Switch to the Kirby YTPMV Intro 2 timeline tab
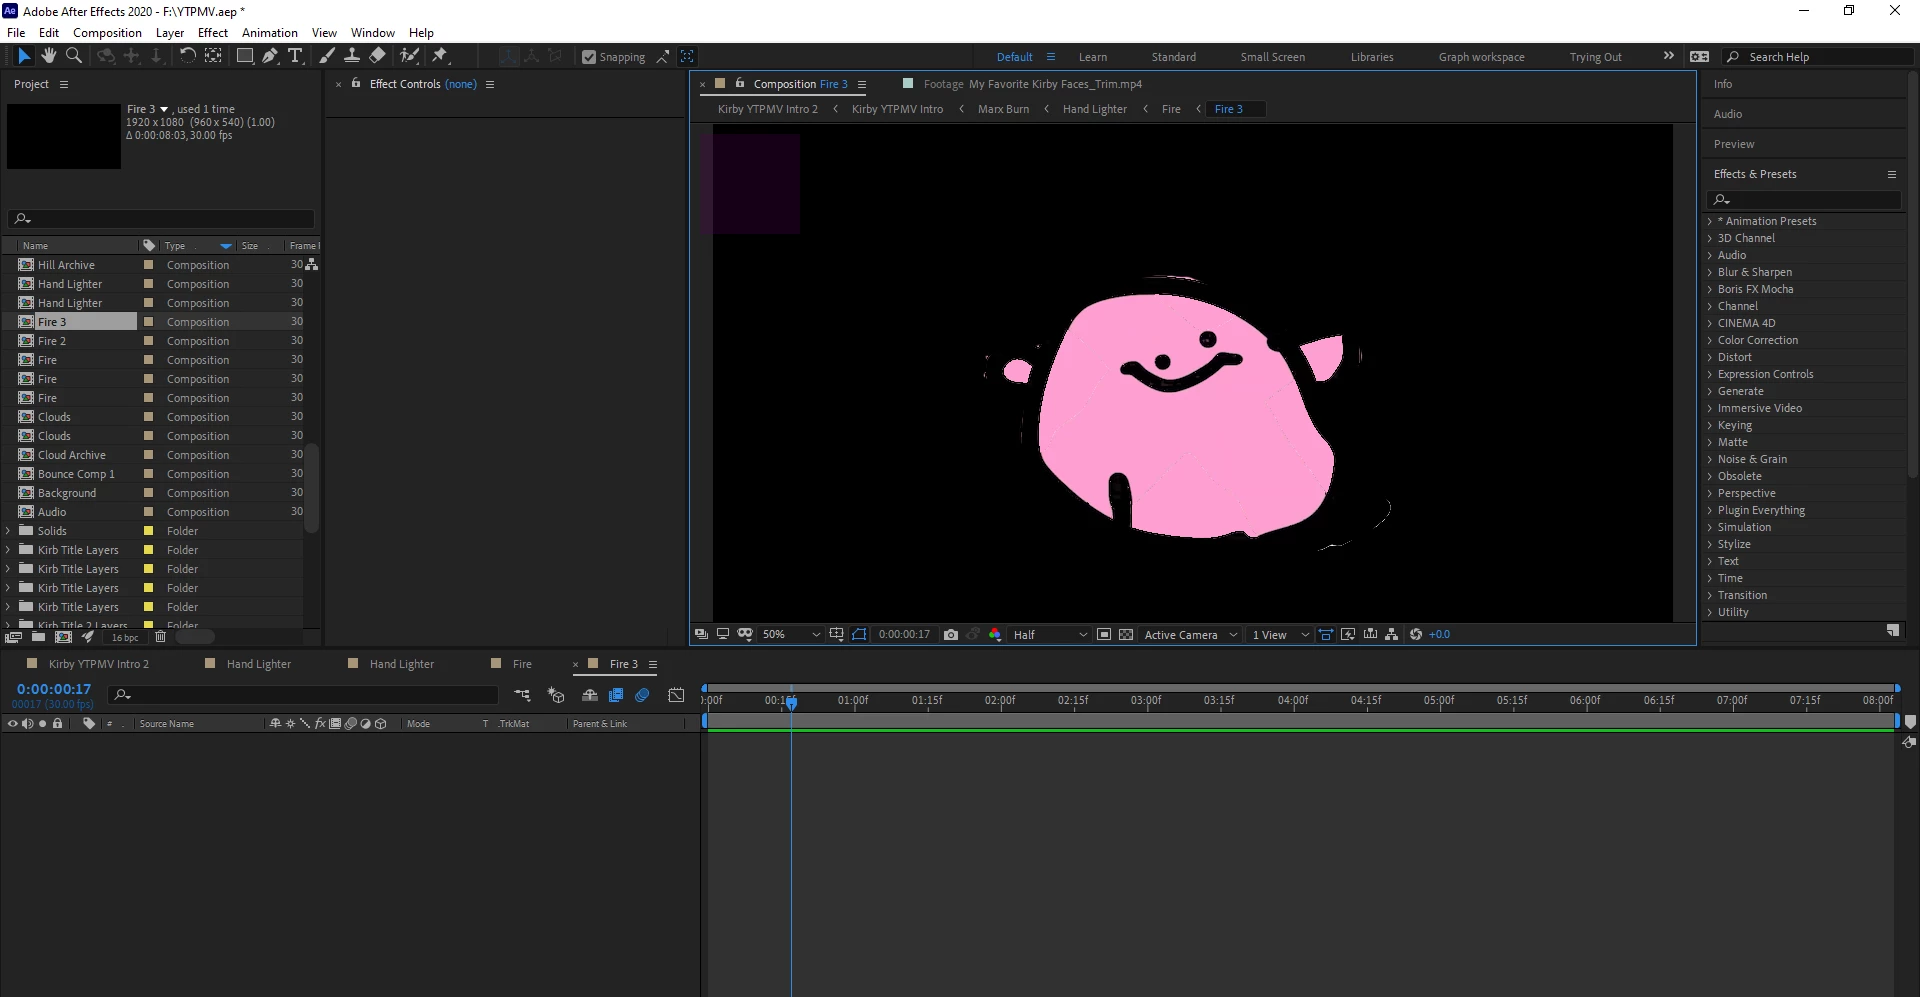 pos(98,664)
